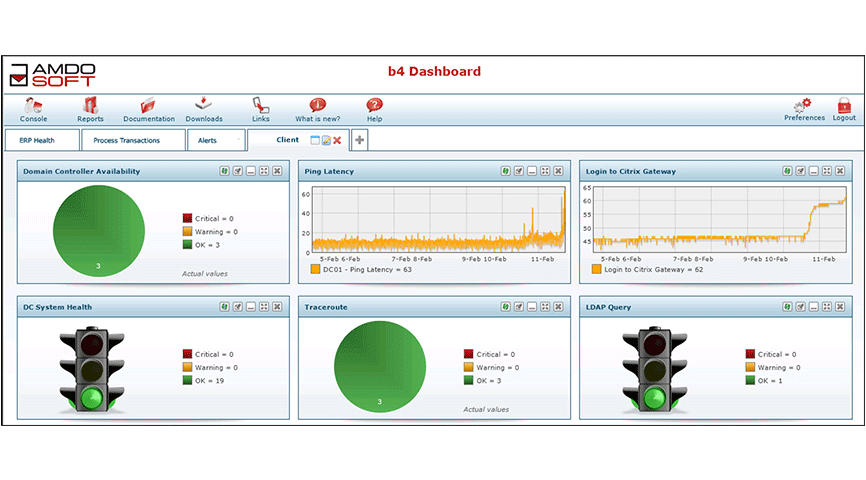
Task: Click 'DC01 - Ping Latency = 63' label
Action: pos(367,270)
